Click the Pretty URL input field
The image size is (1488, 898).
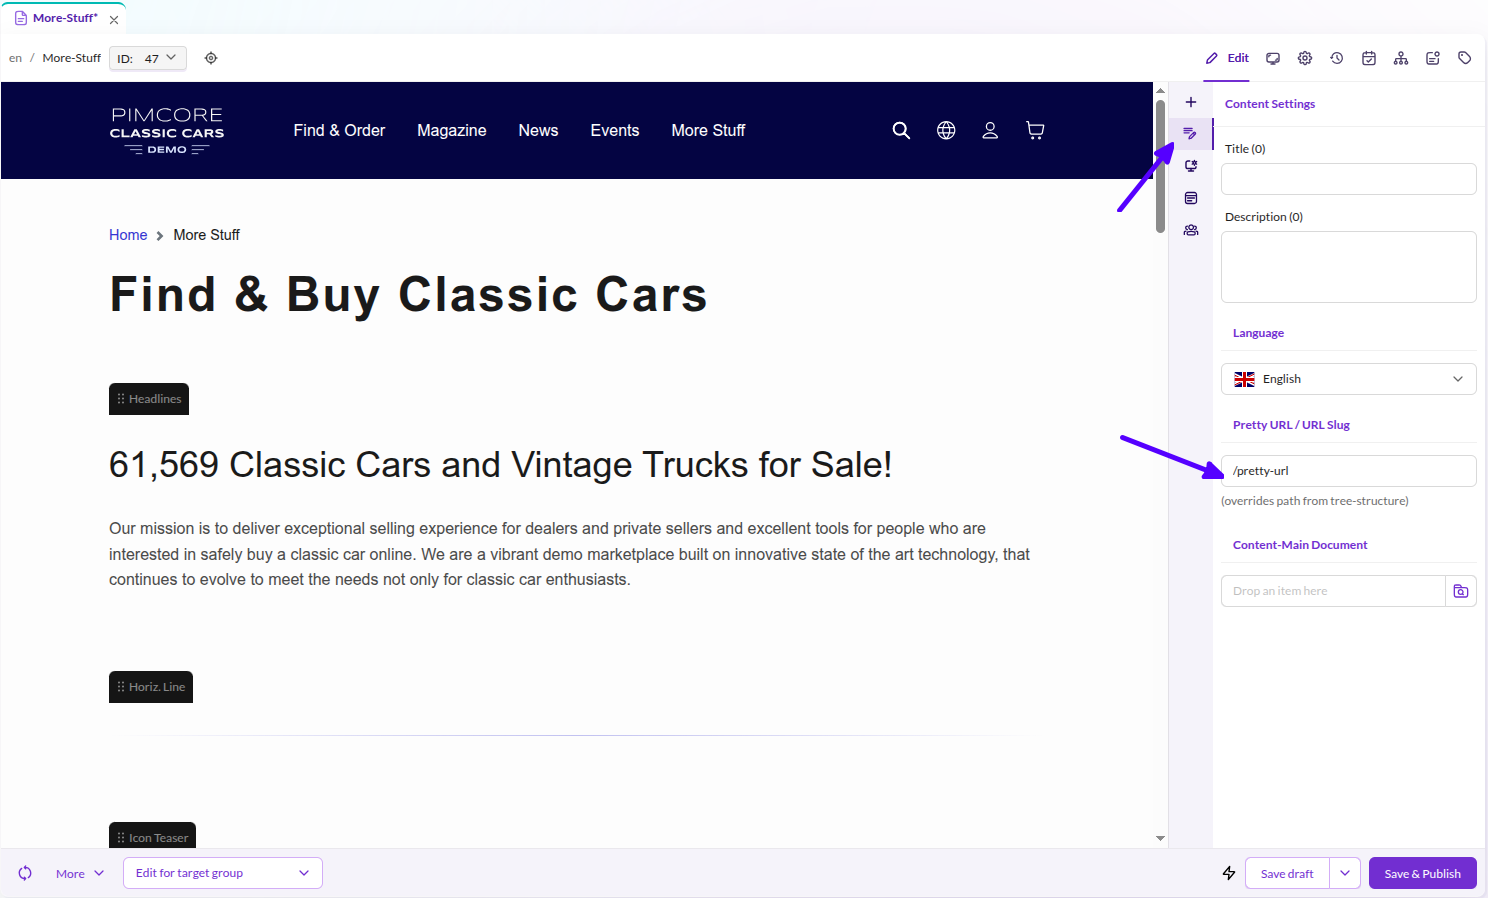[x=1348, y=471]
